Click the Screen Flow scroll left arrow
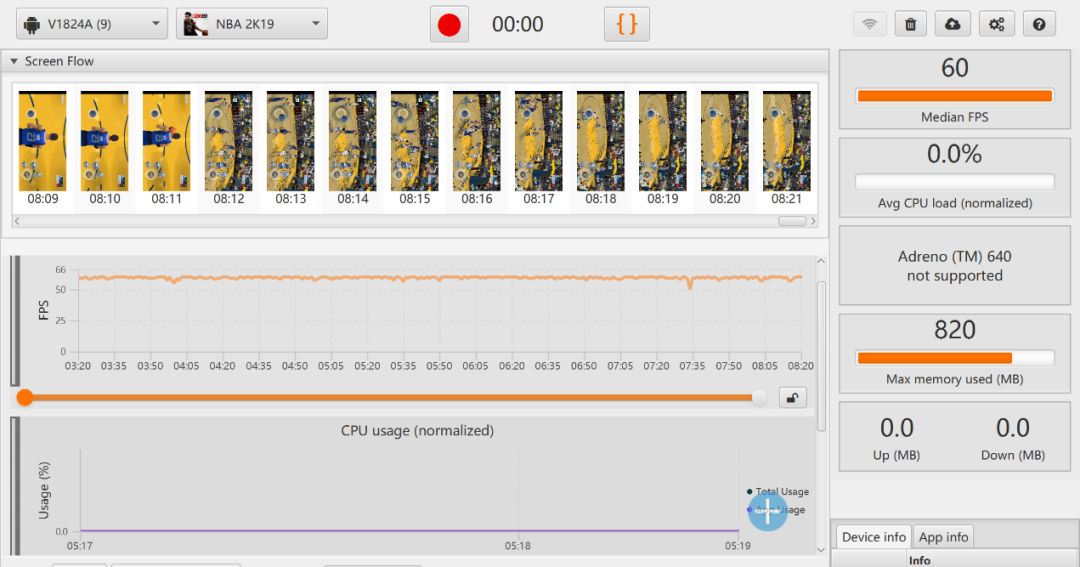 pos(17,221)
